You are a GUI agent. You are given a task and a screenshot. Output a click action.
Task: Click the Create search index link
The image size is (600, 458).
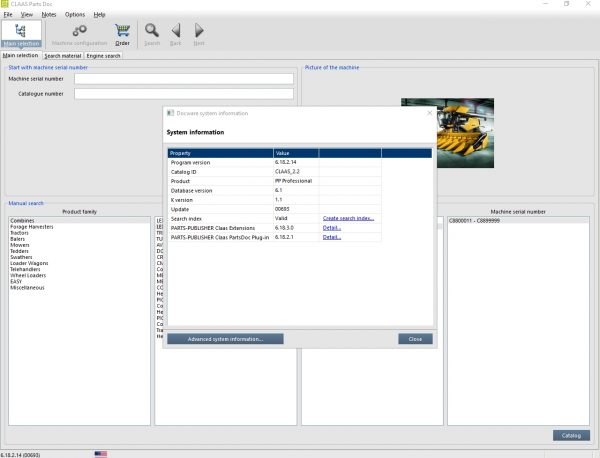348,218
